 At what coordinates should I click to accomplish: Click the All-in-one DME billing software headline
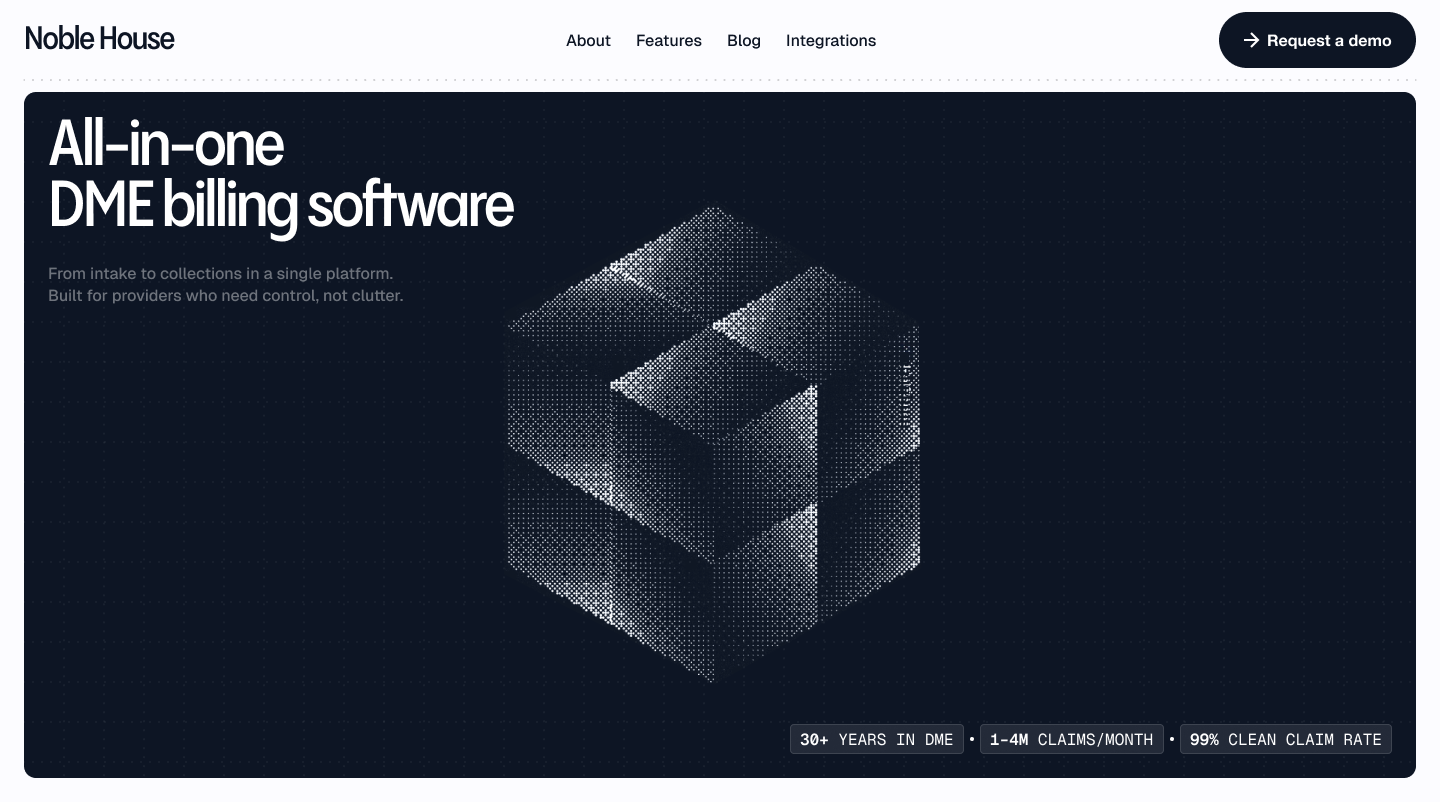(281, 175)
